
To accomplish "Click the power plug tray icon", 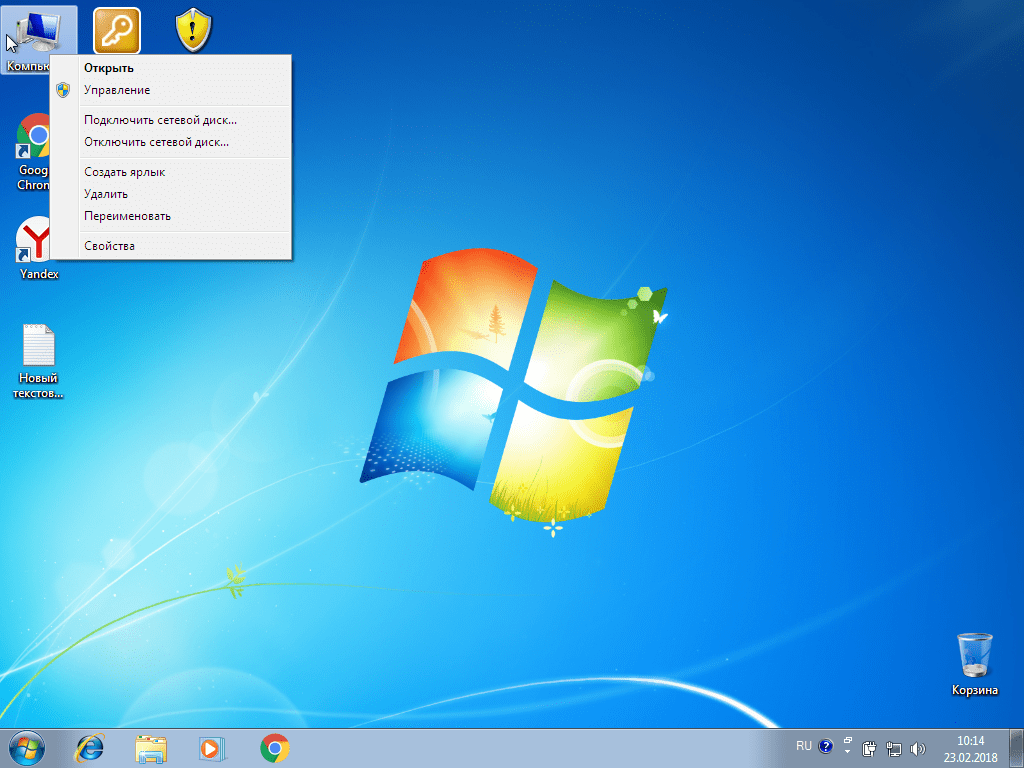I will [869, 749].
